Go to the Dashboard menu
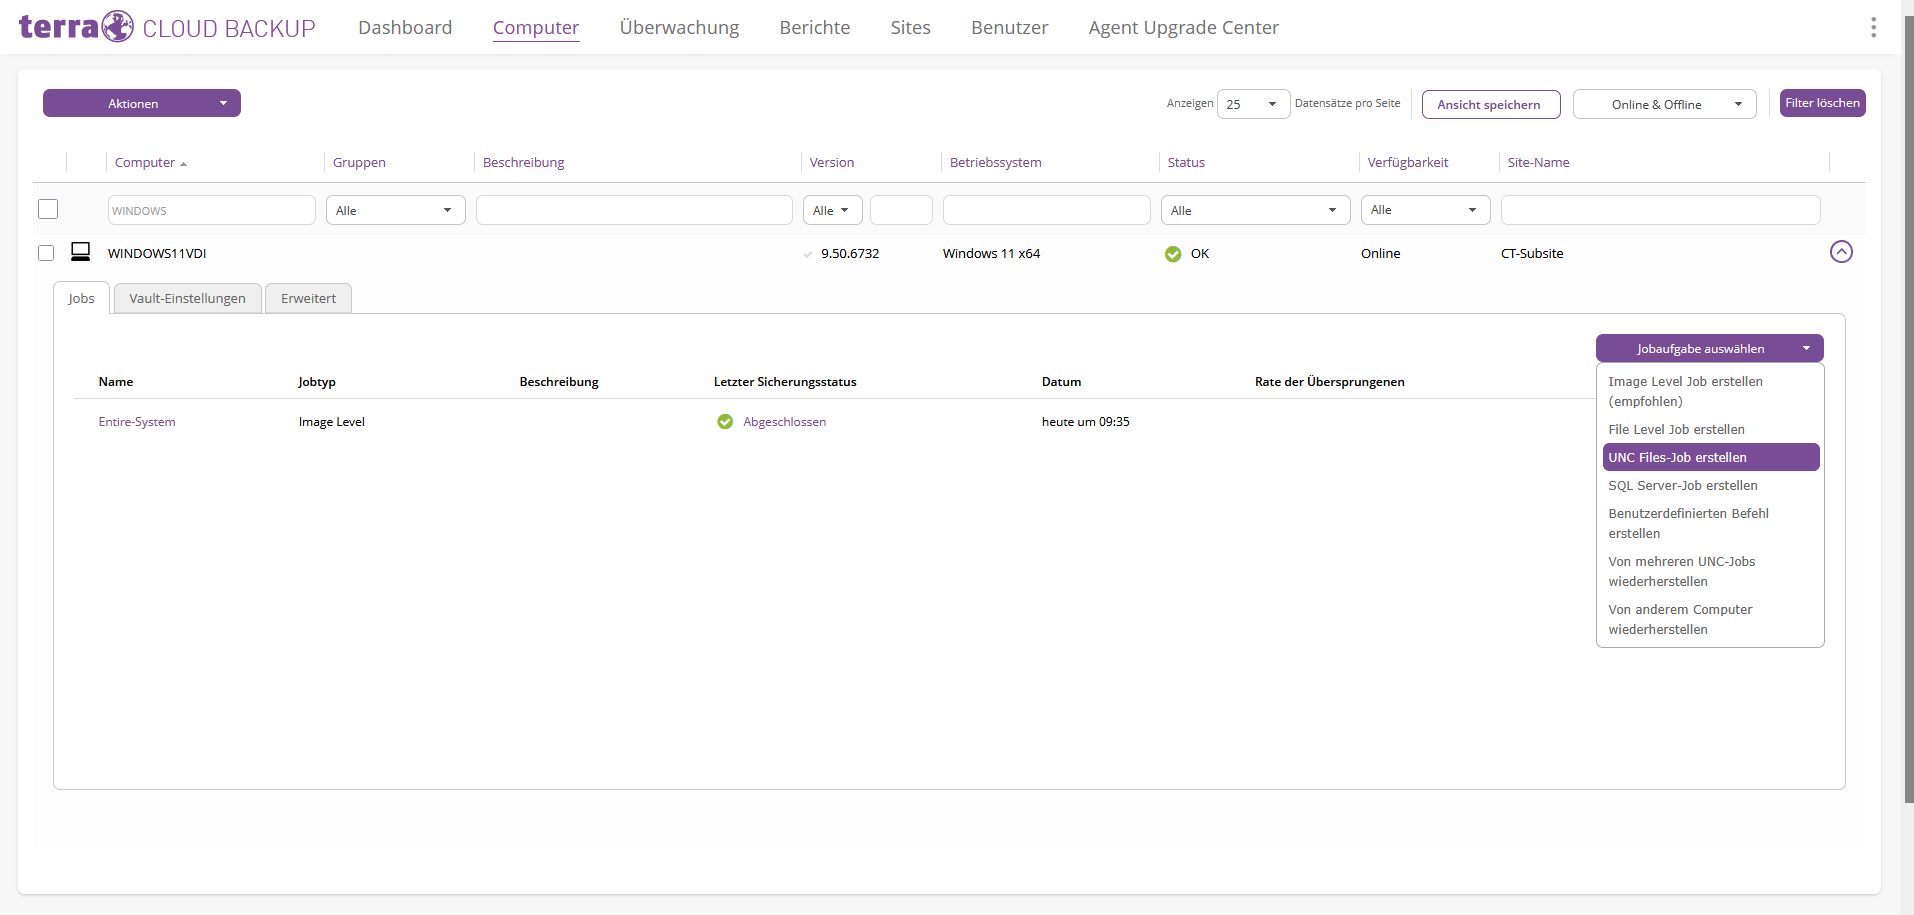The width and height of the screenshot is (1914, 915). [405, 27]
